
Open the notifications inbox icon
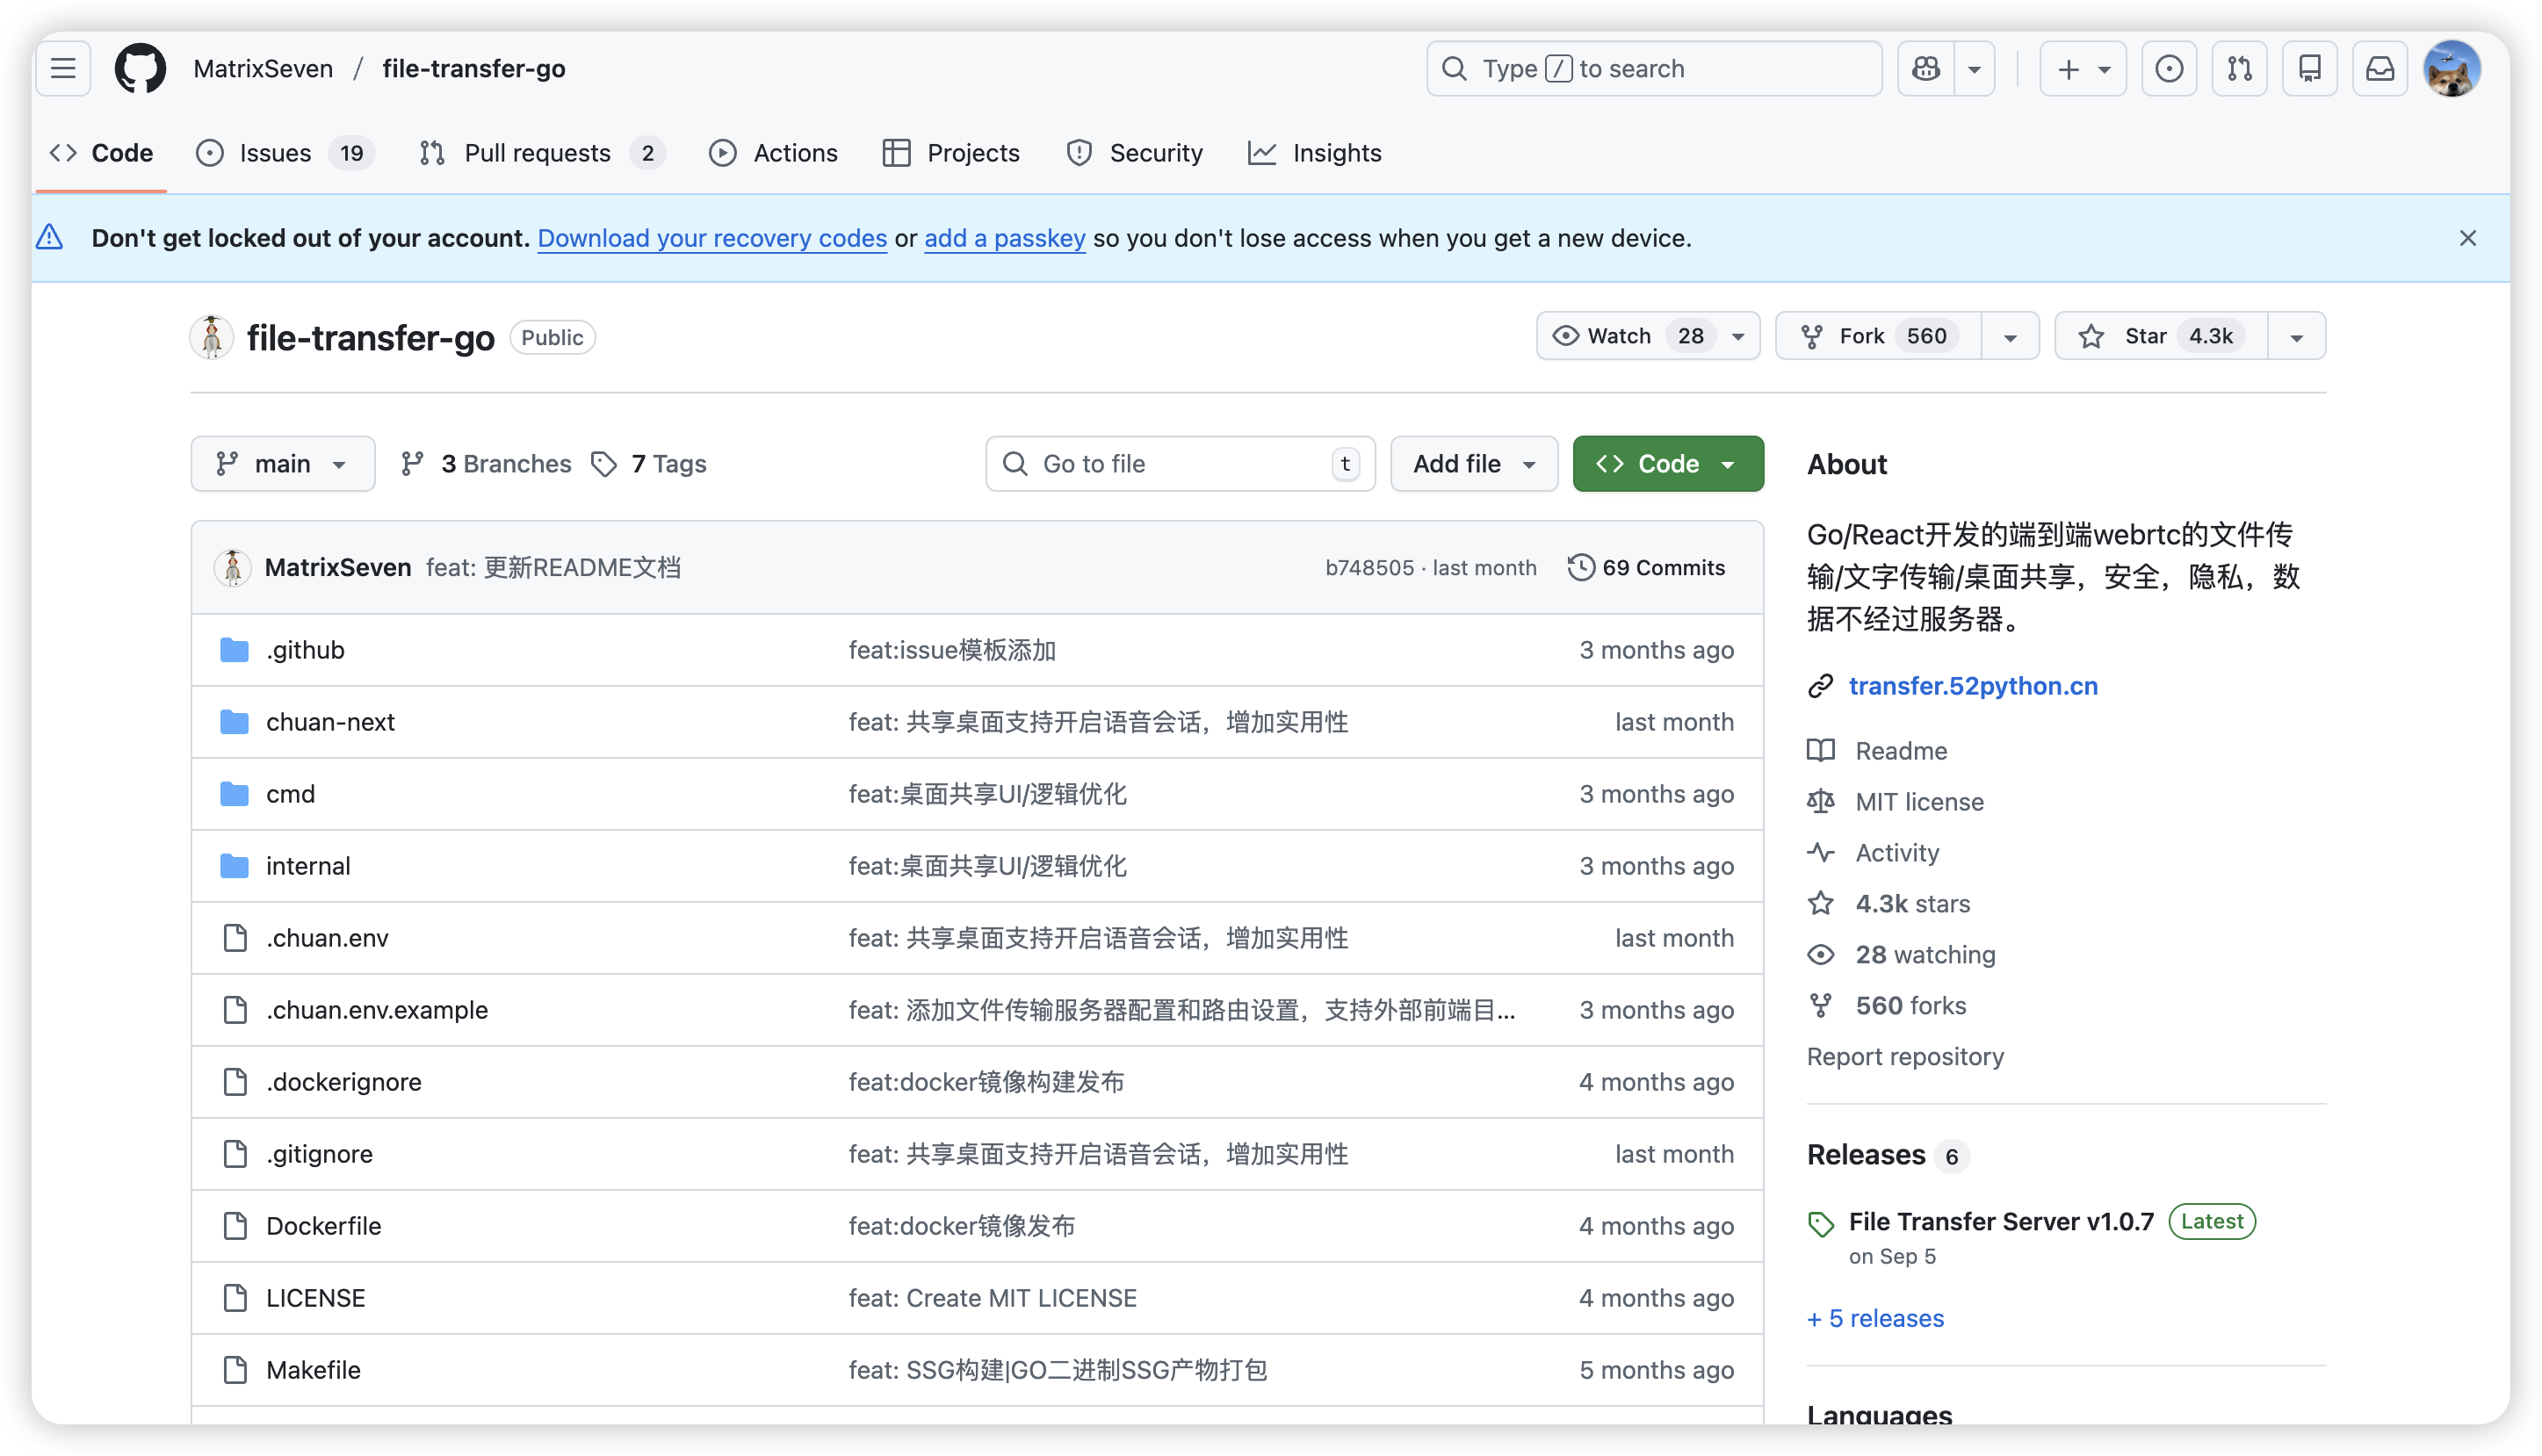2380,68
